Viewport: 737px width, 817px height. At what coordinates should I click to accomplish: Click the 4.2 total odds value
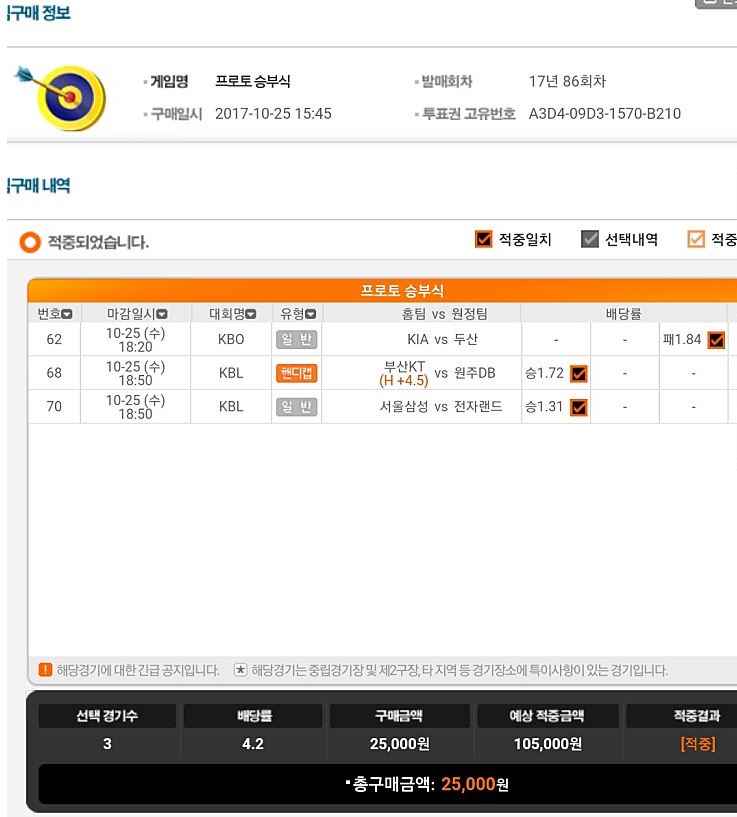(253, 744)
